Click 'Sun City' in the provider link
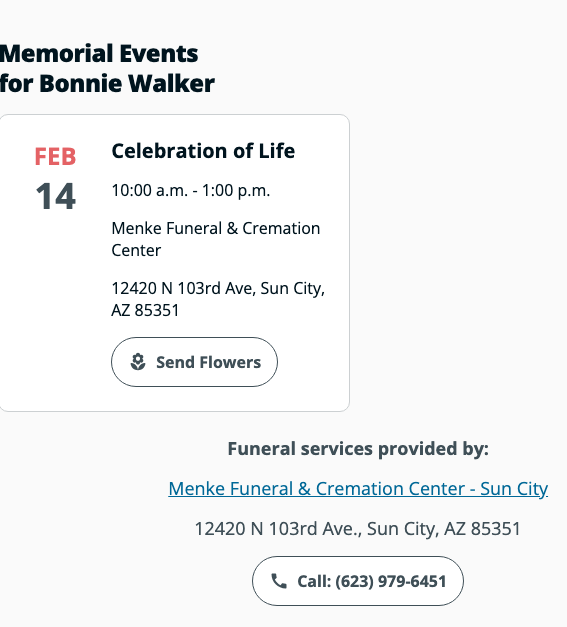Screen dimensions: 567x627 [x=514, y=489]
